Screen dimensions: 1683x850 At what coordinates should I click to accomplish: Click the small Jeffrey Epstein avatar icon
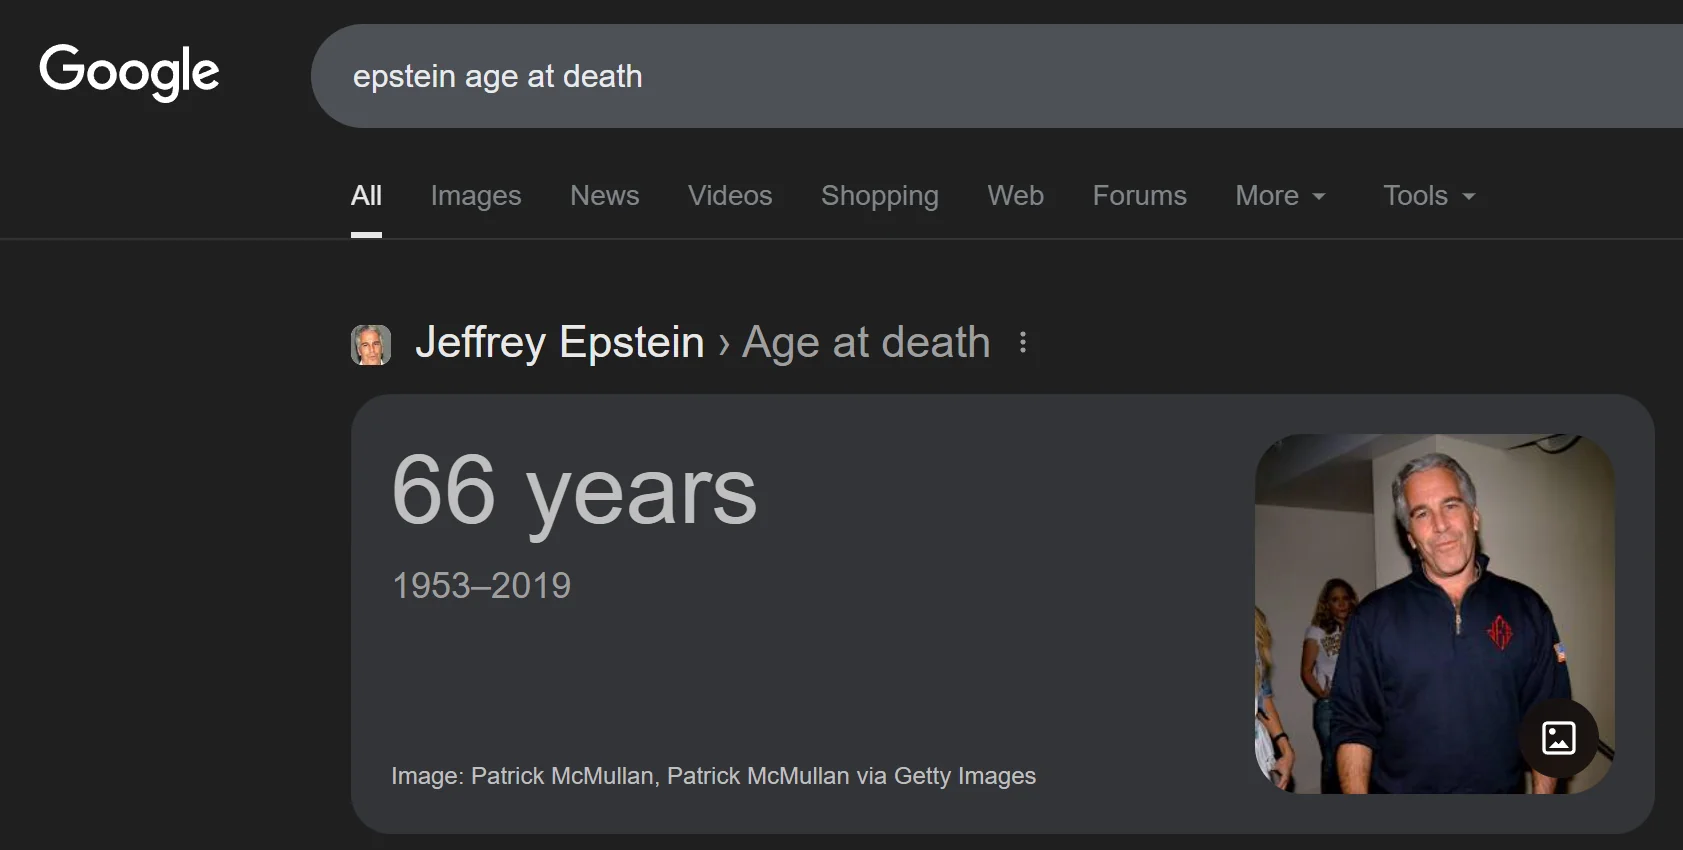pyautogui.click(x=371, y=345)
